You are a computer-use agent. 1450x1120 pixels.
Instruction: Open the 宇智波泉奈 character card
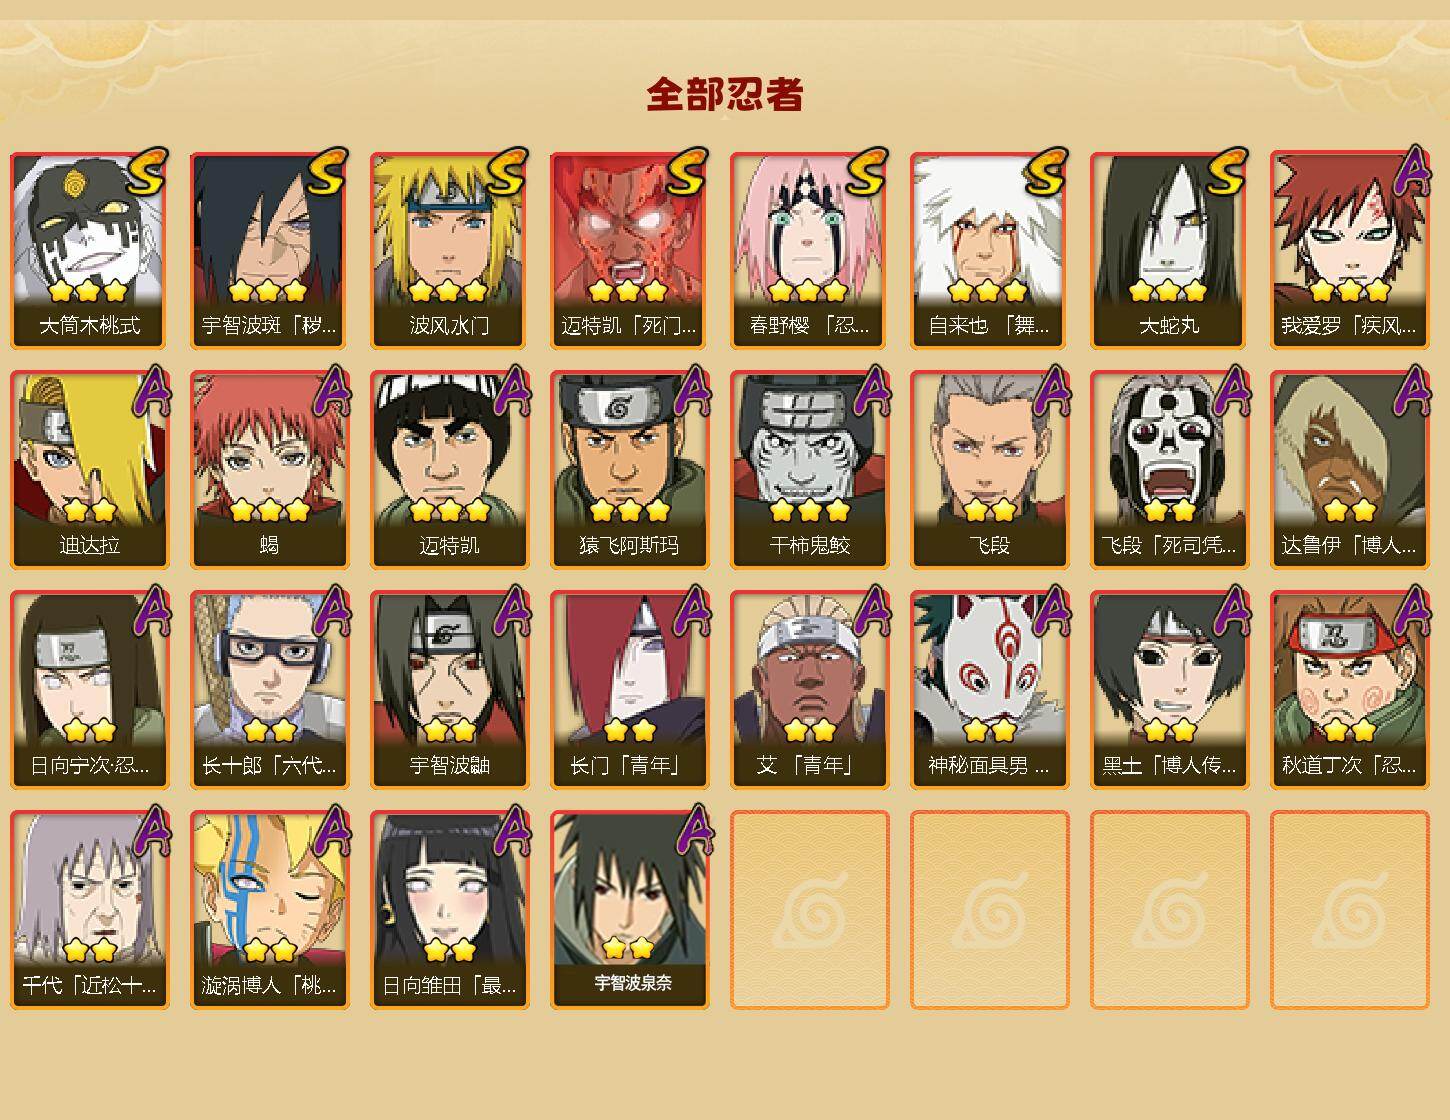[629, 910]
